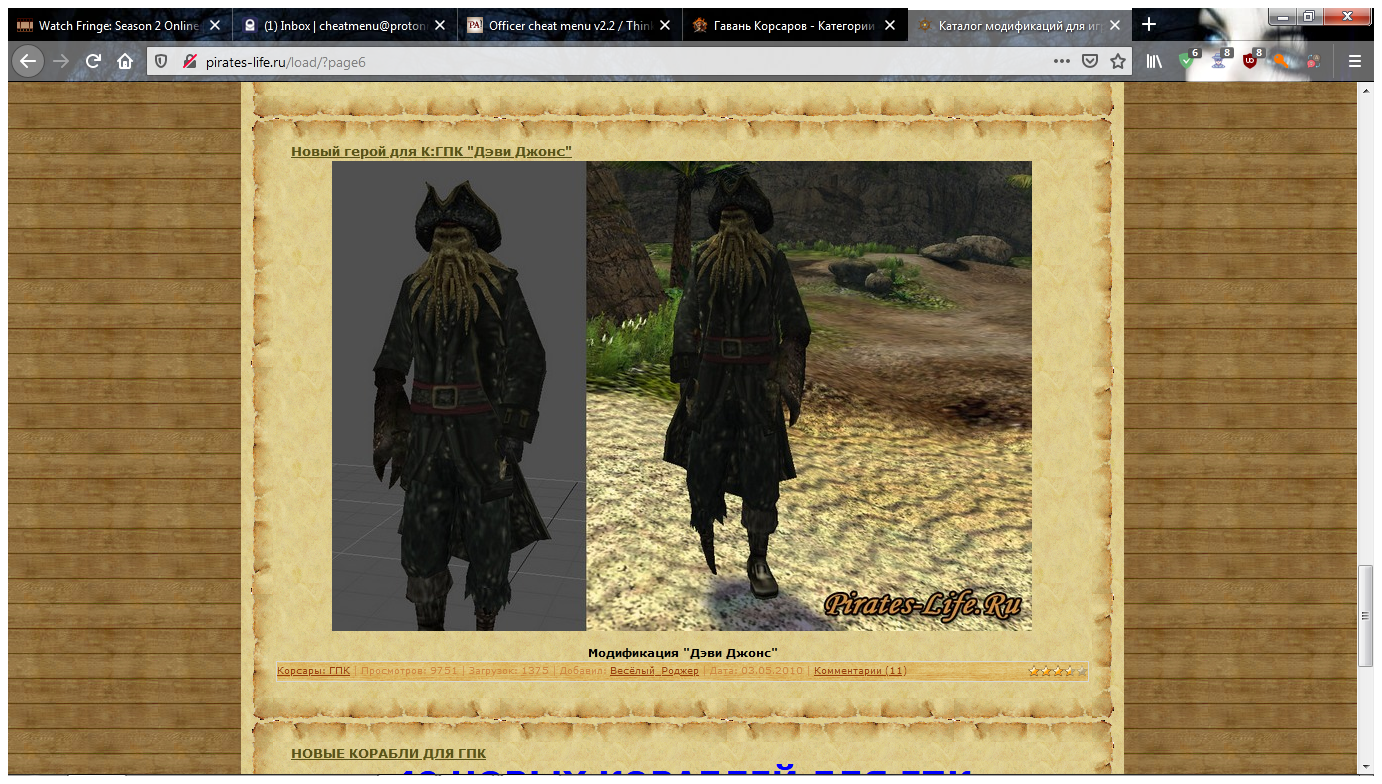The image size is (1382, 784).
Task: Reload the current page
Action: pyautogui.click(x=93, y=61)
